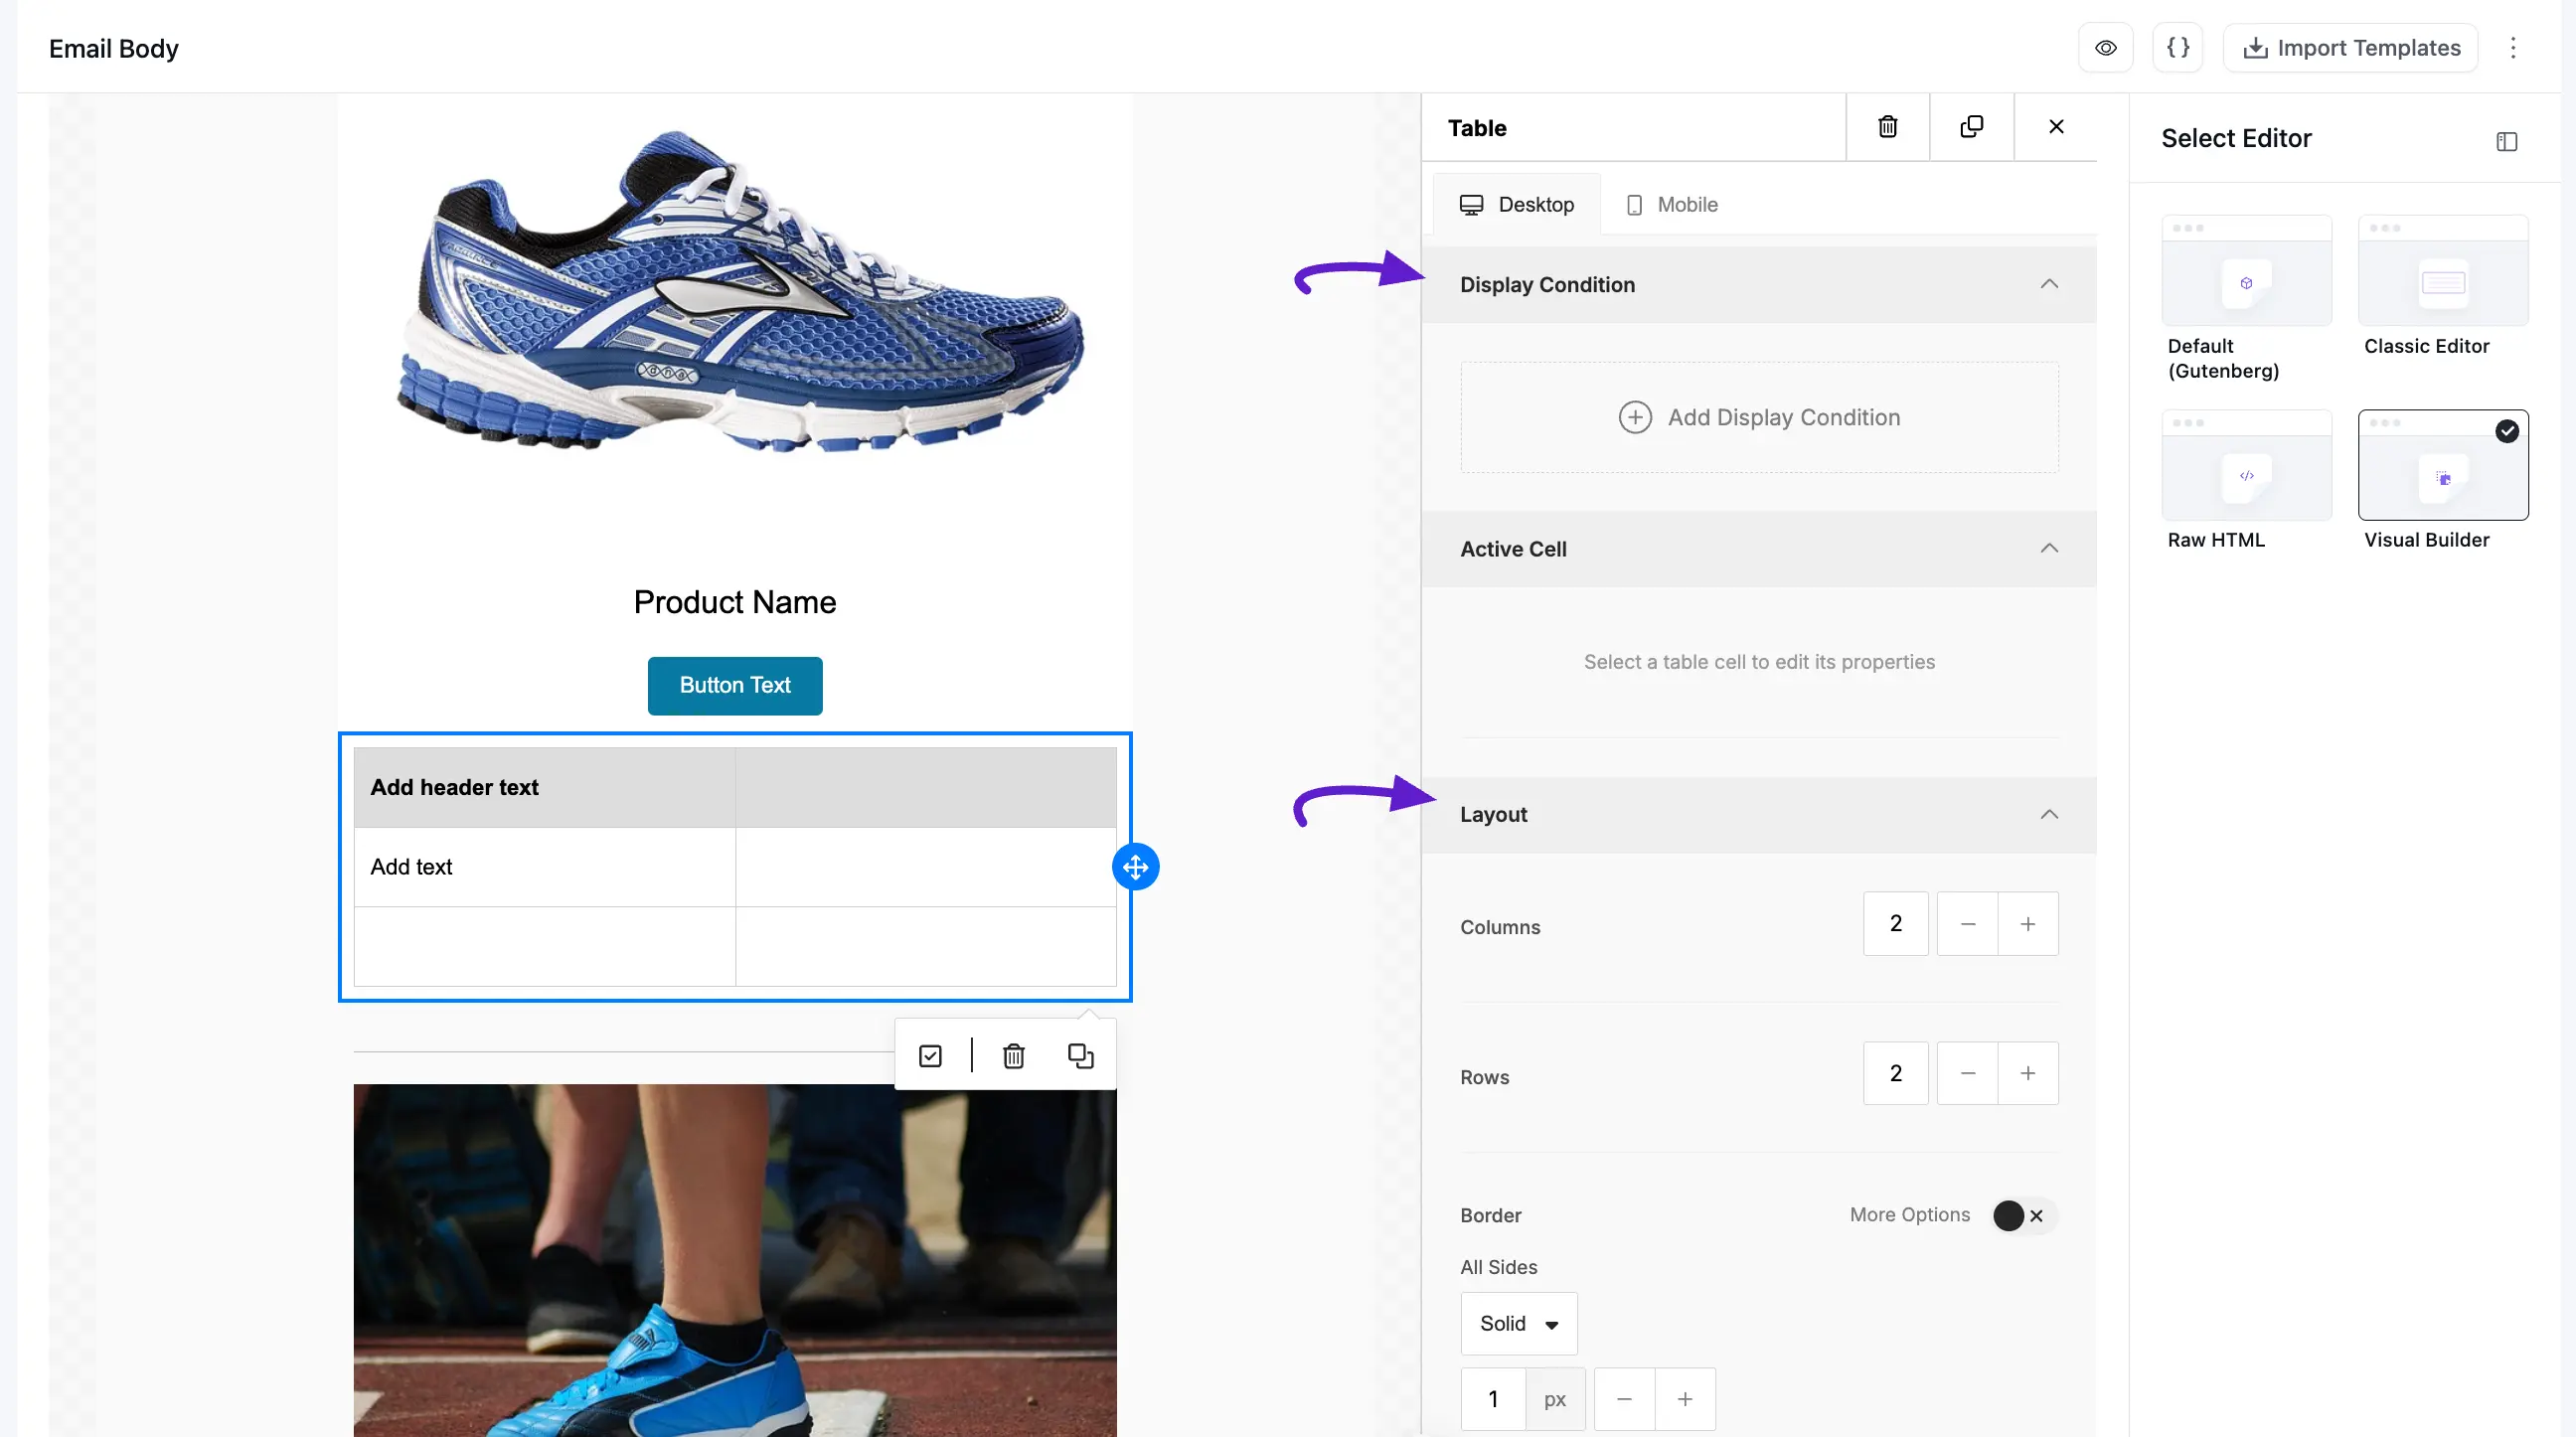Click the empty cell under Add text
The width and height of the screenshot is (2576, 1437).
pyautogui.click(x=545, y=946)
